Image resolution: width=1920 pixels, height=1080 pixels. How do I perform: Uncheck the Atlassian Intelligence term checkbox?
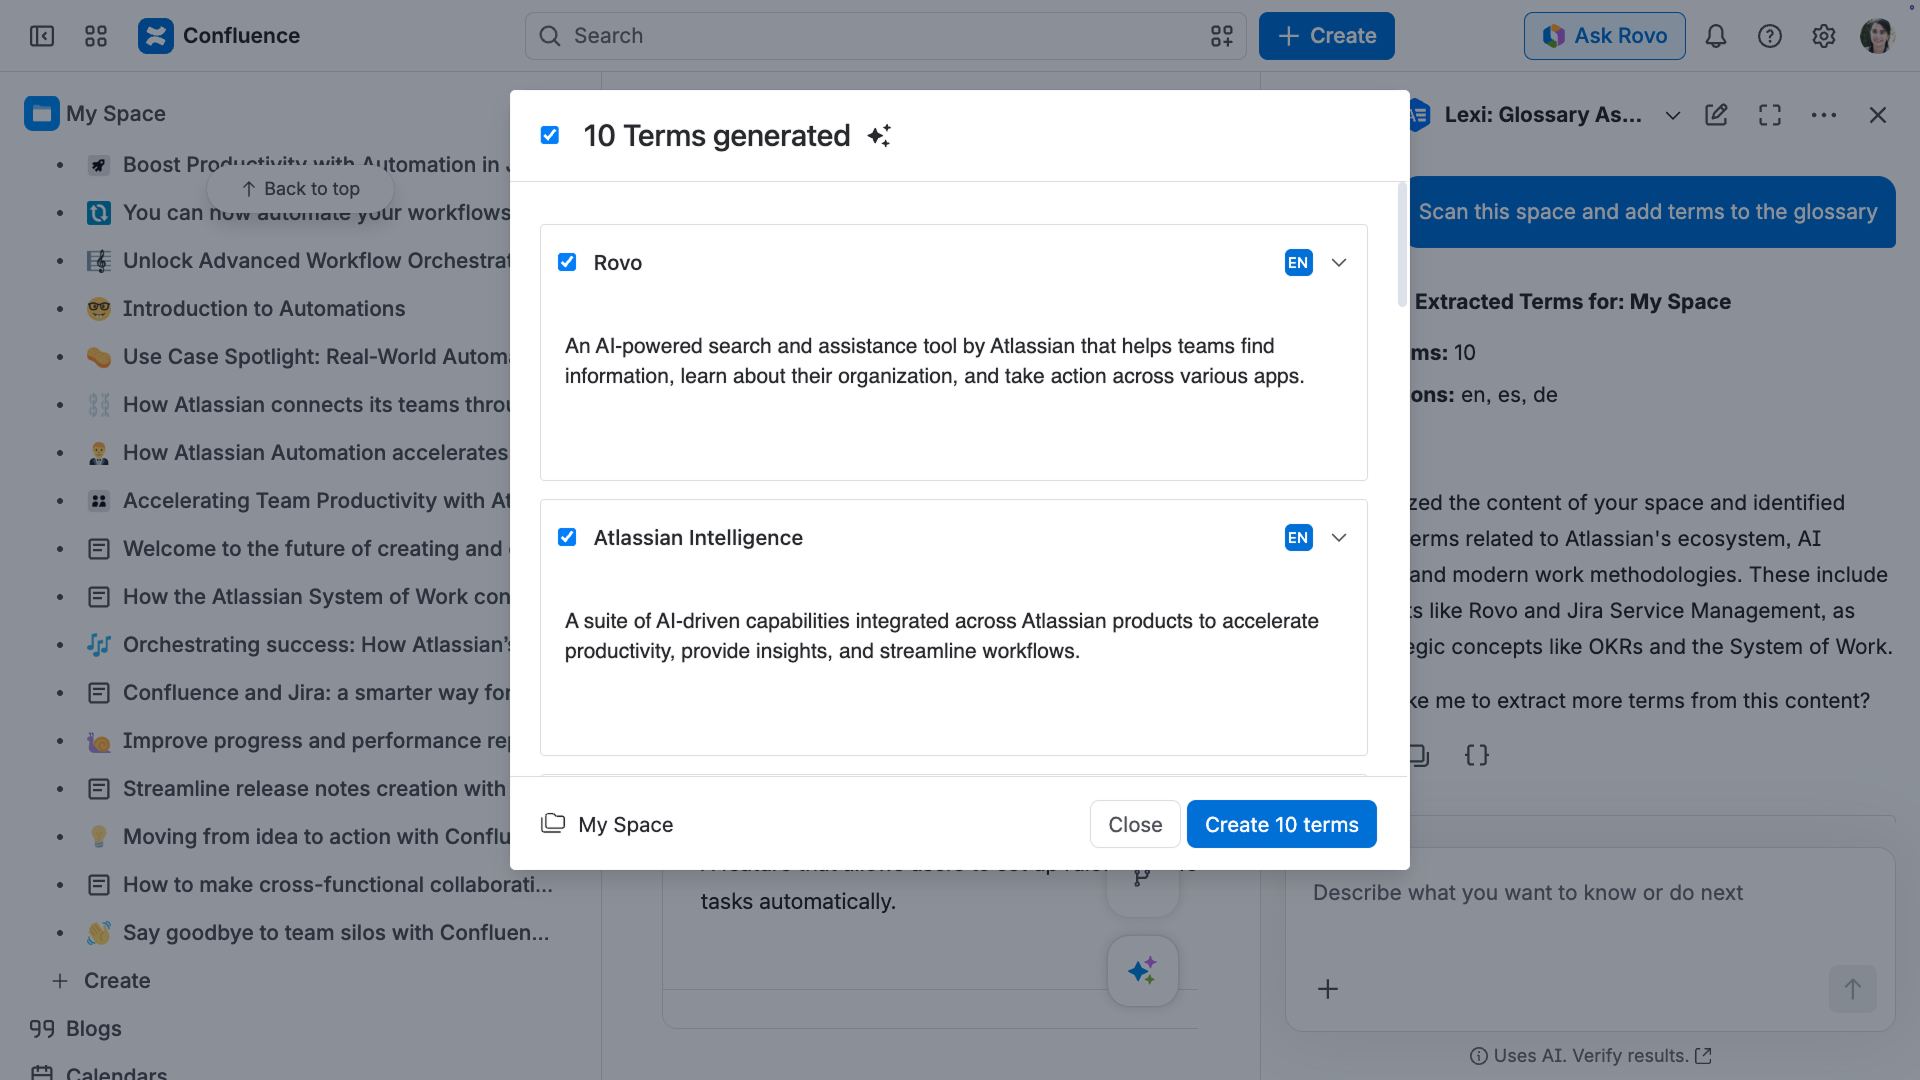567,537
